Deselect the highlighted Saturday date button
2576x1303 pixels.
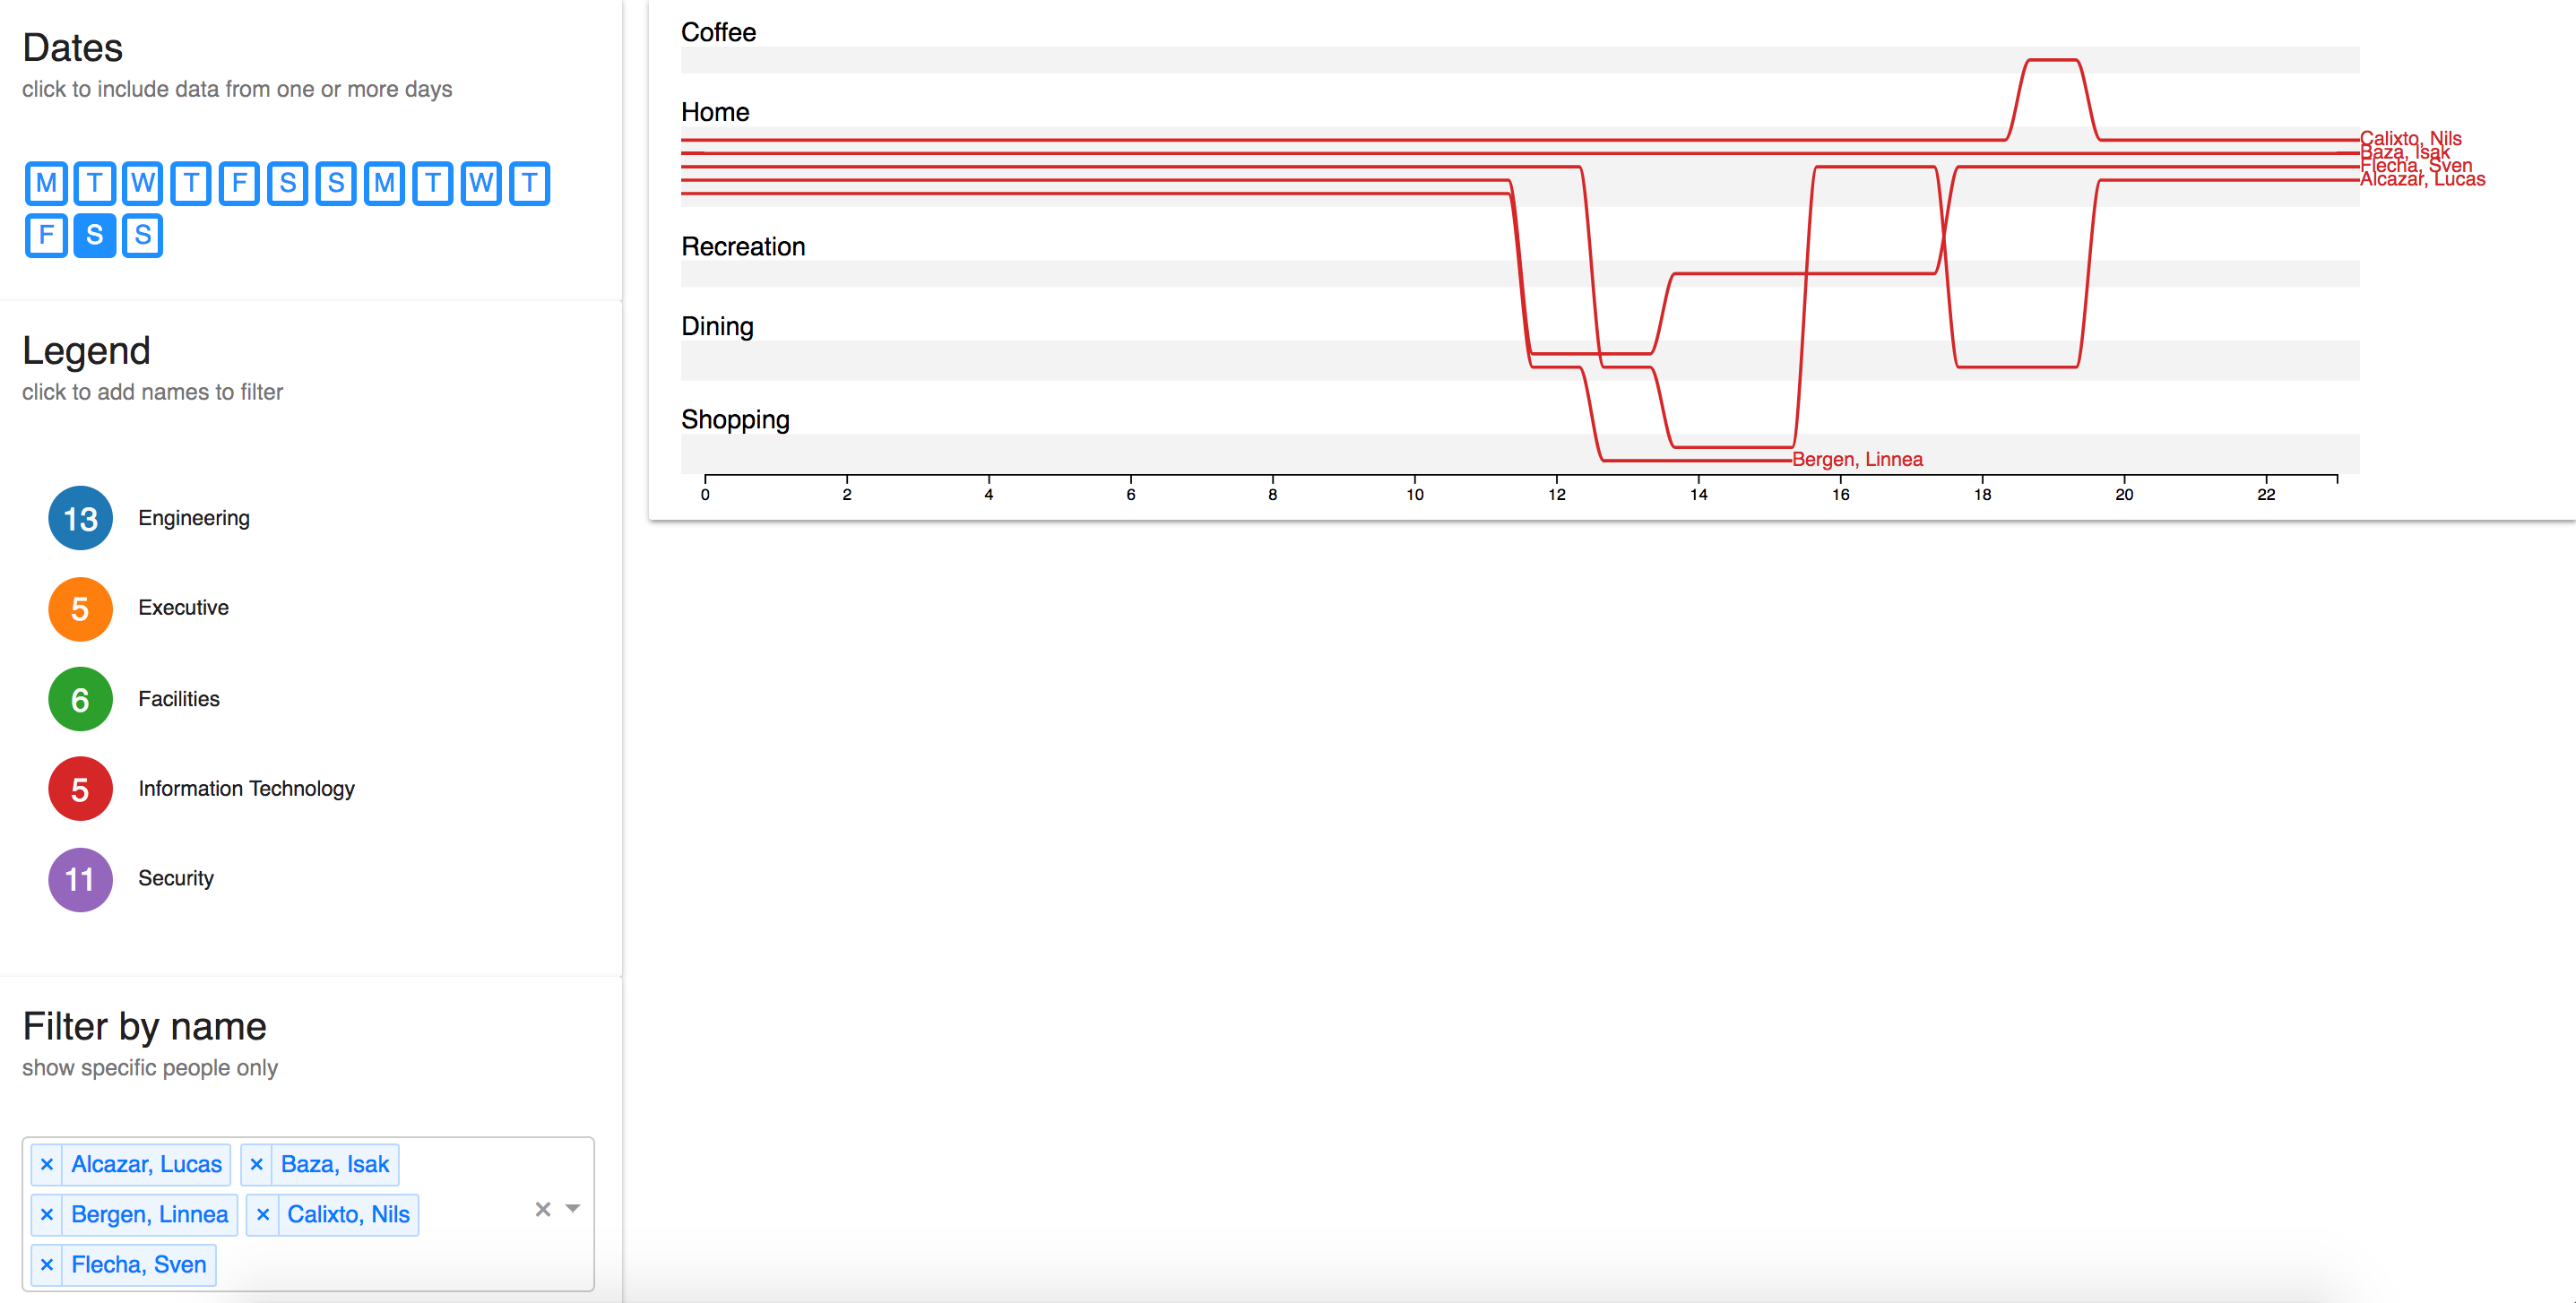coord(94,235)
